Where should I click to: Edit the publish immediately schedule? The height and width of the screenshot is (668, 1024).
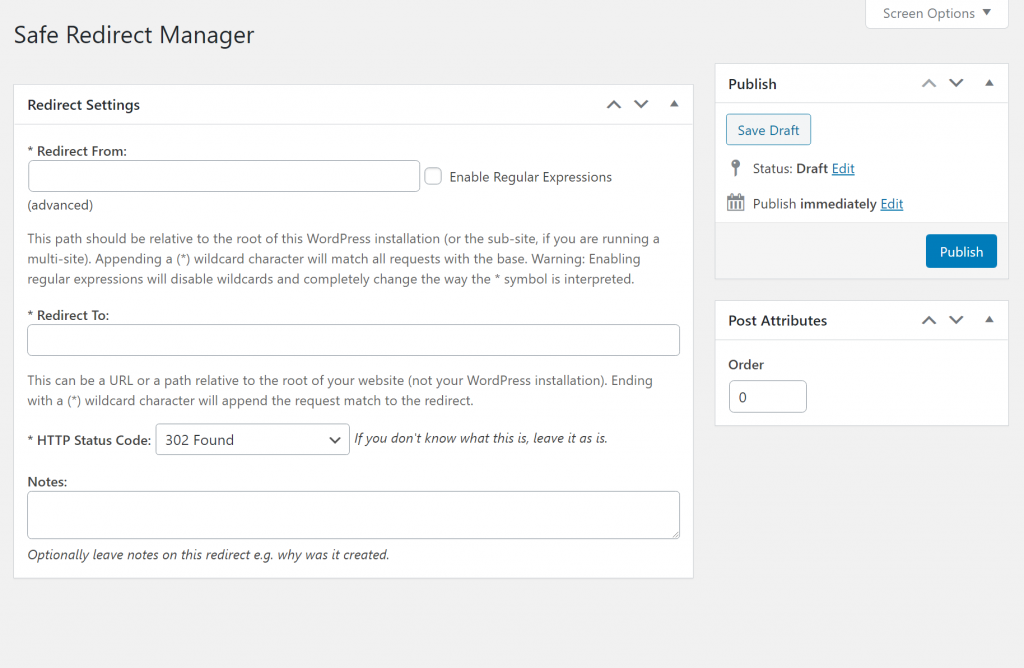coord(891,204)
